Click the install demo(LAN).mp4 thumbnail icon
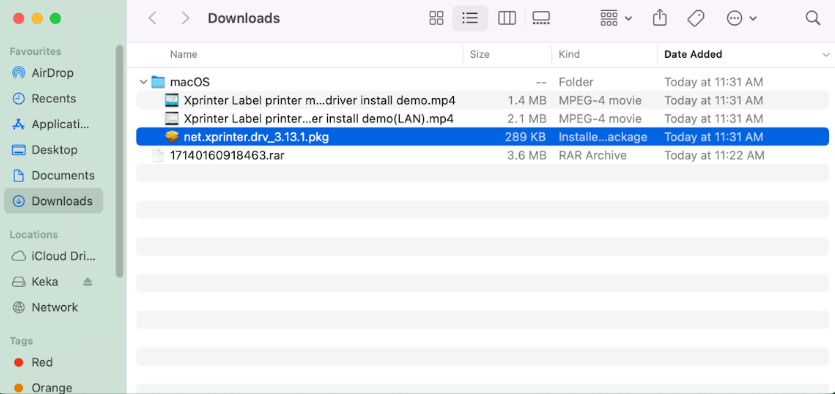 click(171, 118)
